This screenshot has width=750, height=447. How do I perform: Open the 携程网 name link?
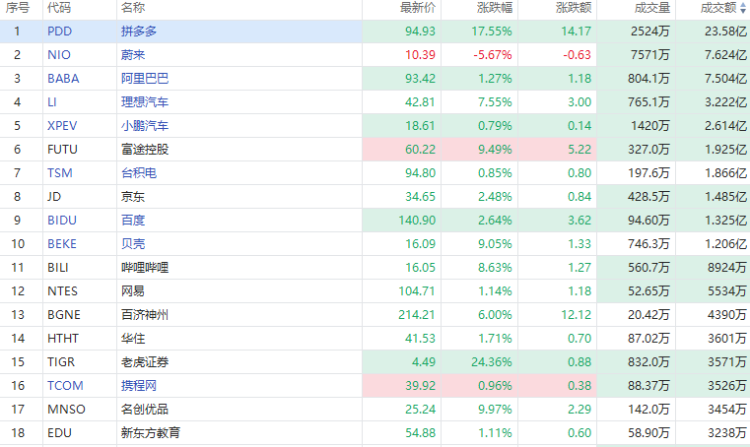(x=139, y=385)
